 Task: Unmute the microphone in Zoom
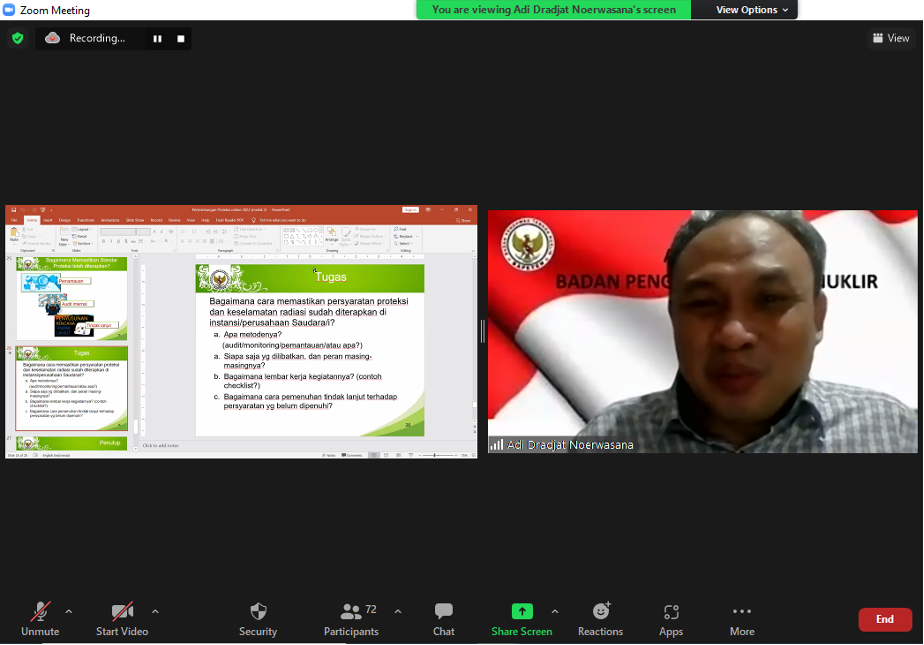pos(40,619)
